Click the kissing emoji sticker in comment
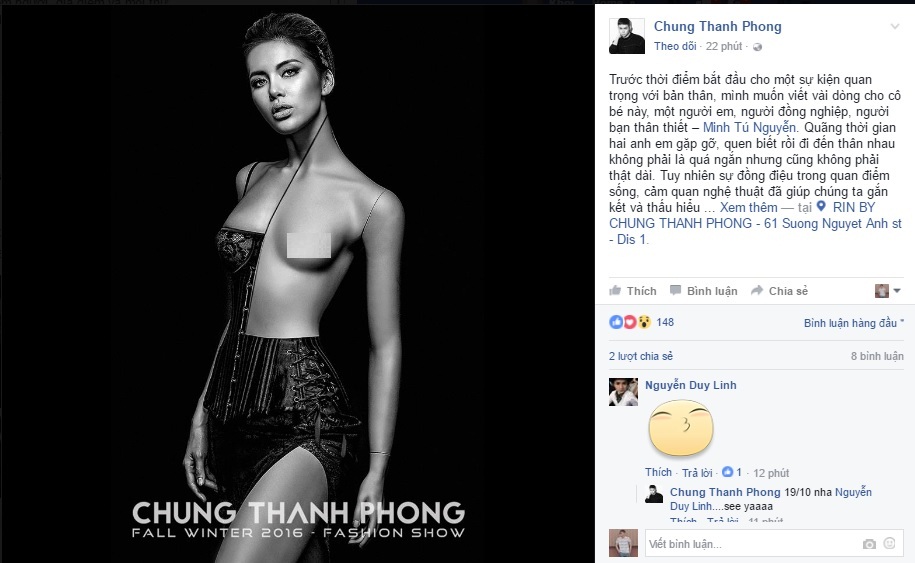The image size is (915, 563). (681, 428)
